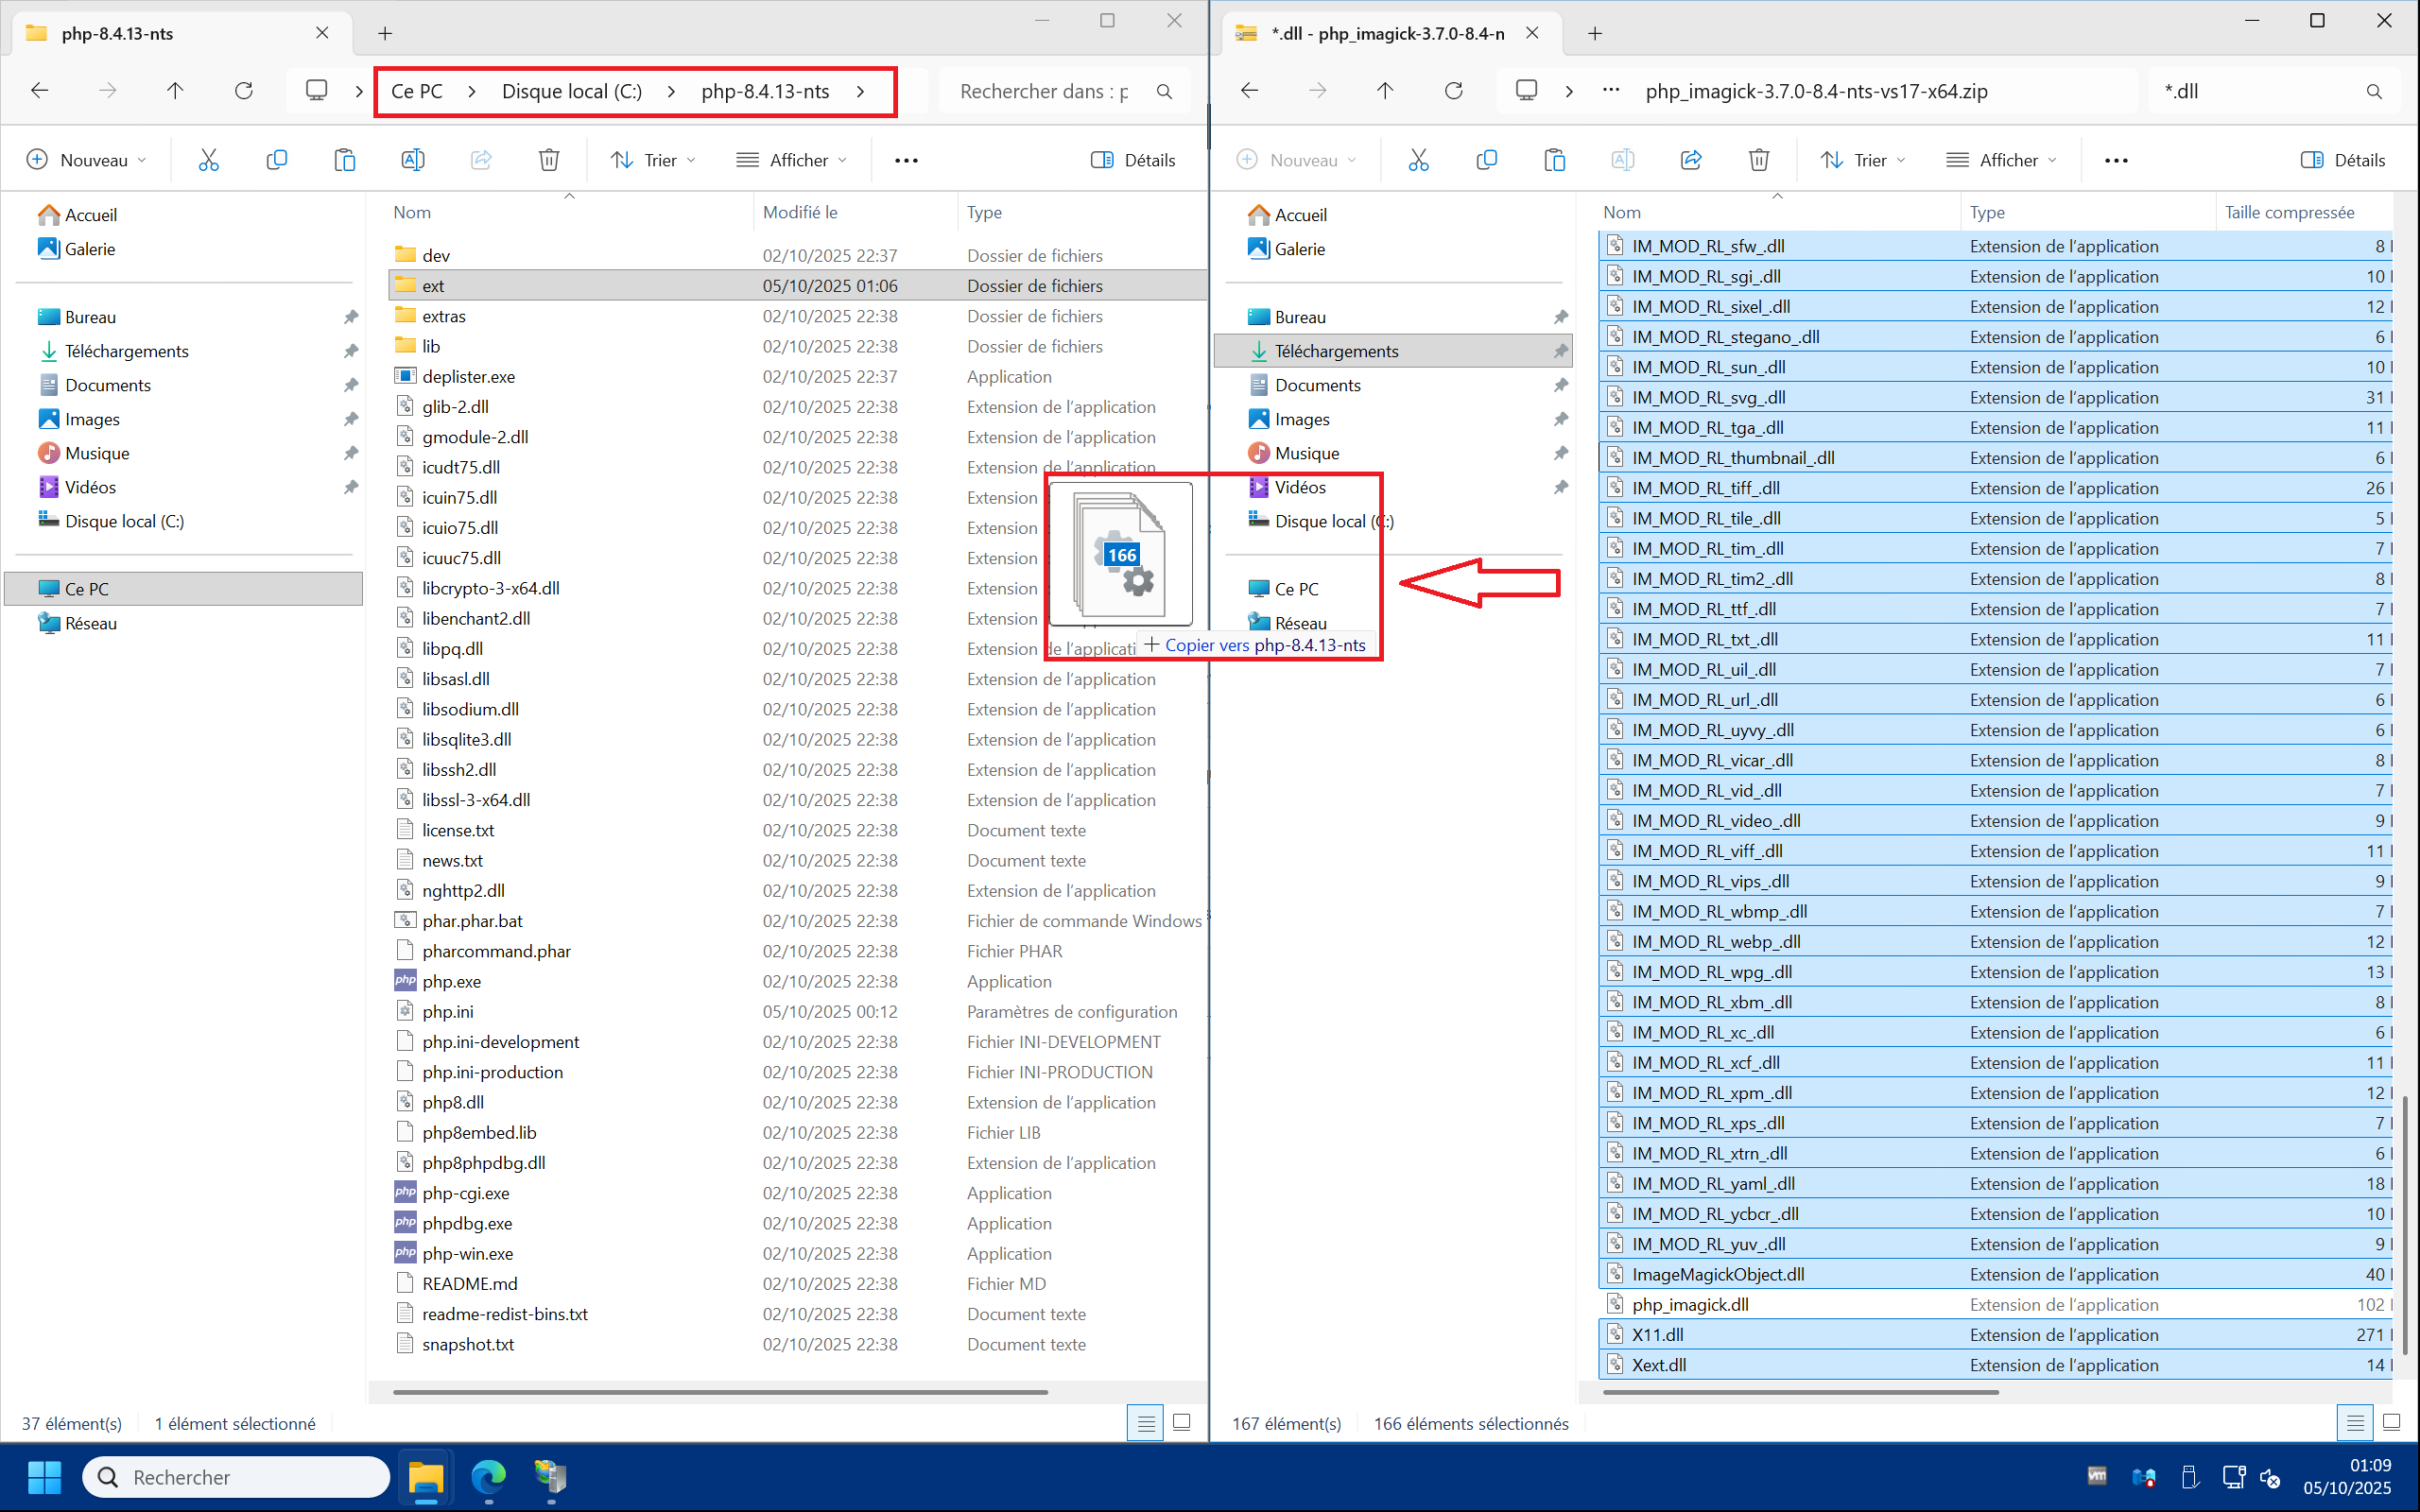Expand Nouveau dropdown in left window
The height and width of the screenshot is (1512, 2420).
(86, 160)
